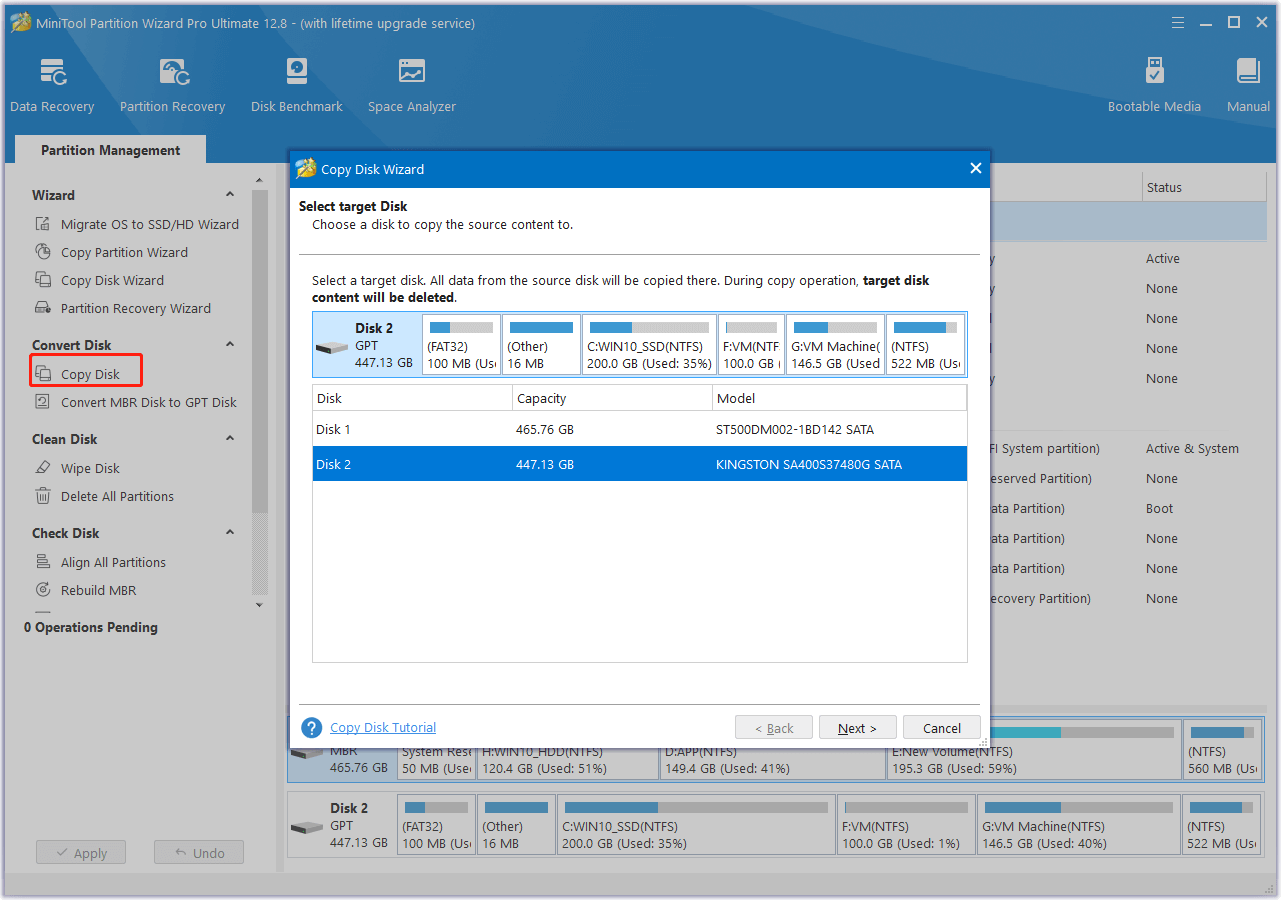Launch Disk Benchmark
The height and width of the screenshot is (900, 1281).
coord(297,86)
